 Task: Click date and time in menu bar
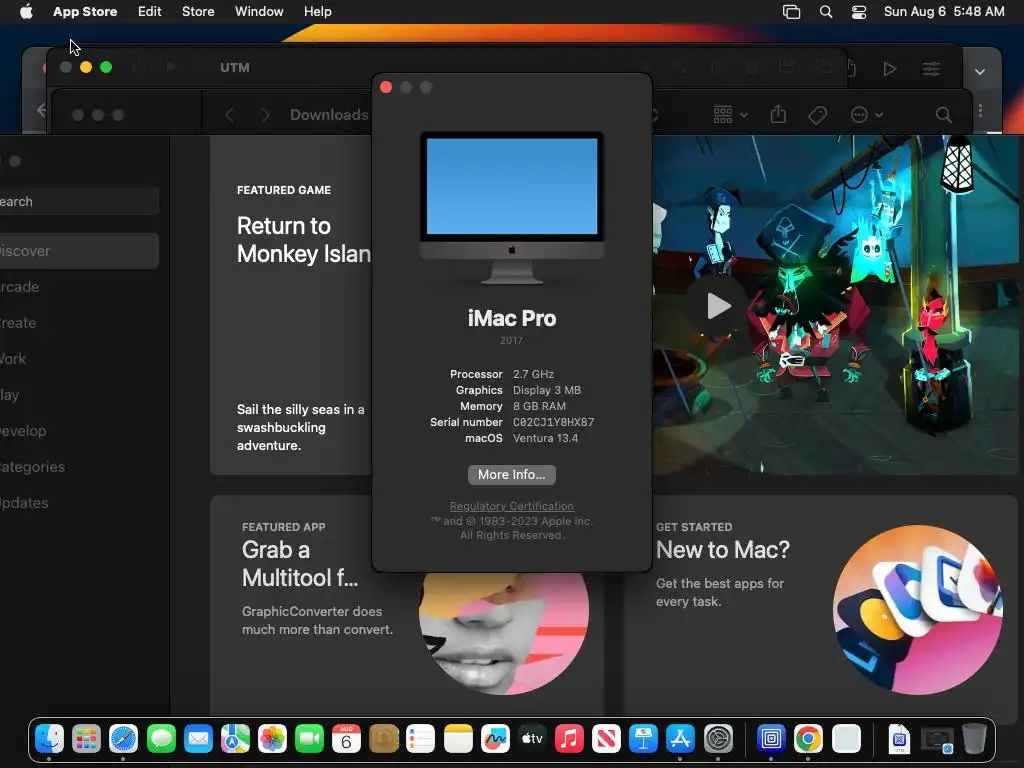point(944,12)
